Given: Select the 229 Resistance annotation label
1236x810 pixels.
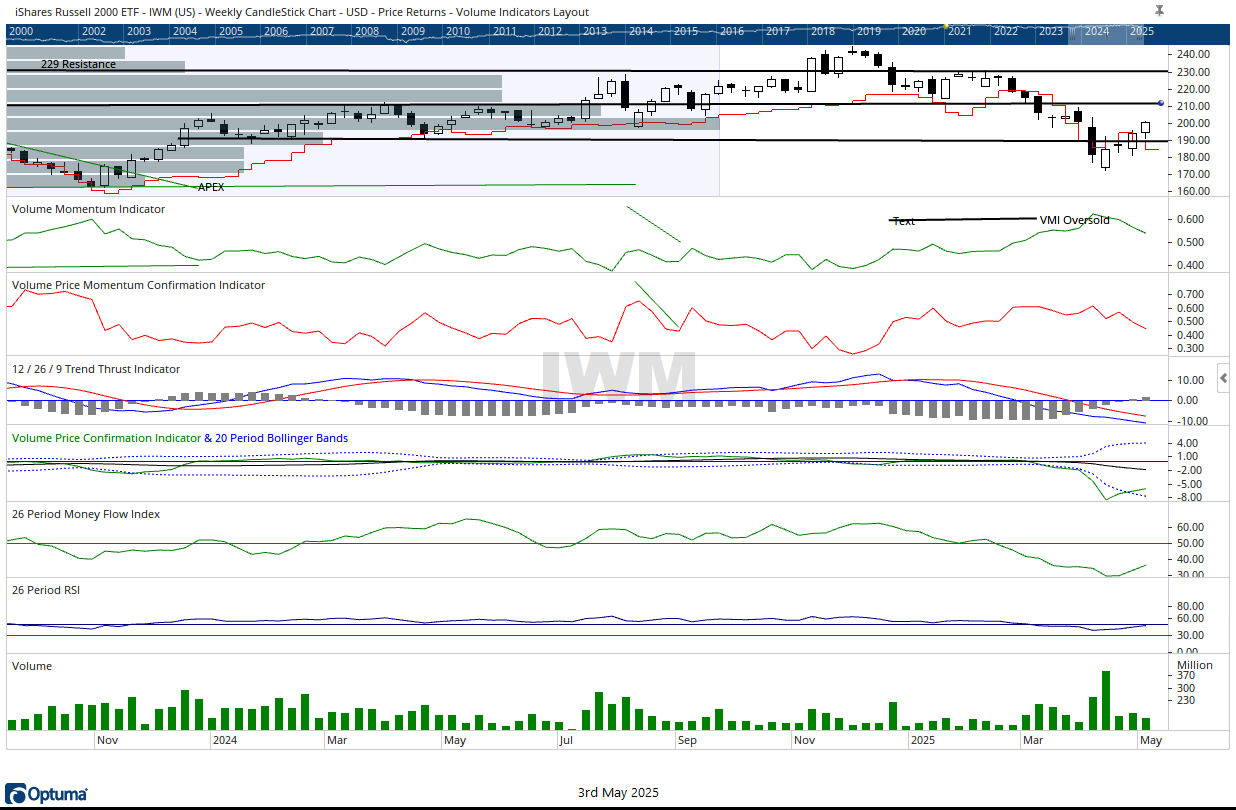Looking at the screenshot, I should pos(78,64).
